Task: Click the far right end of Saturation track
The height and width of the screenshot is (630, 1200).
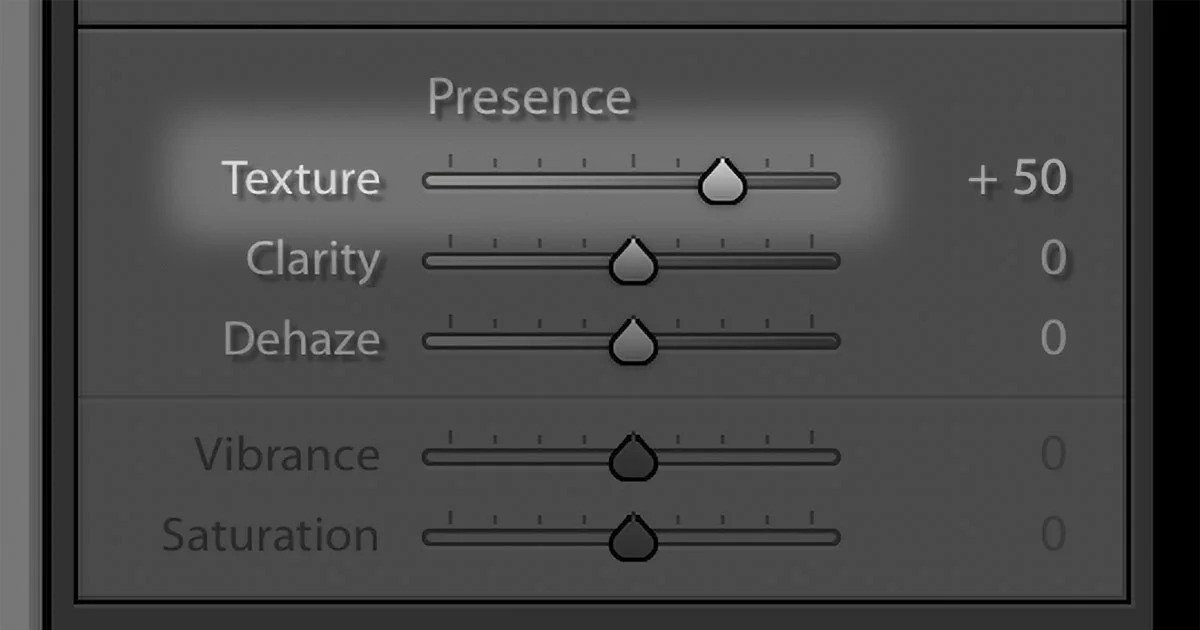Action: pyautogui.click(x=834, y=537)
